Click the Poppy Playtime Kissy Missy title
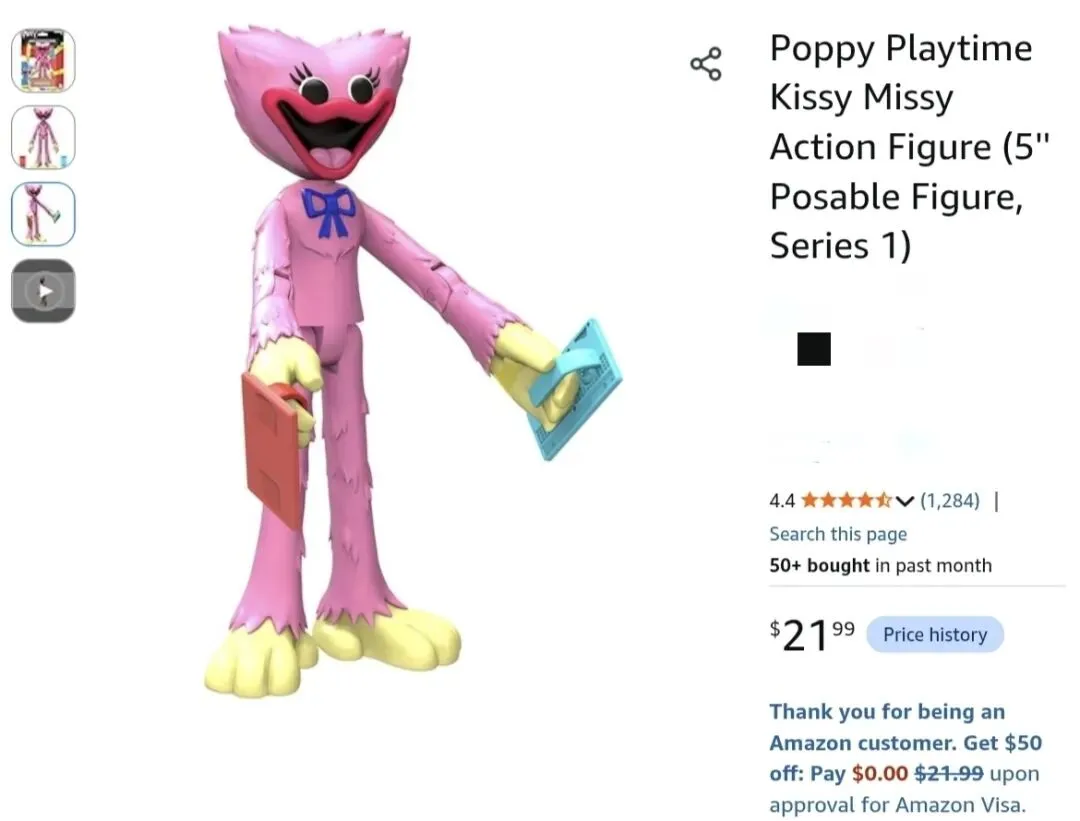This screenshot has height=821, width=1080. (x=909, y=147)
